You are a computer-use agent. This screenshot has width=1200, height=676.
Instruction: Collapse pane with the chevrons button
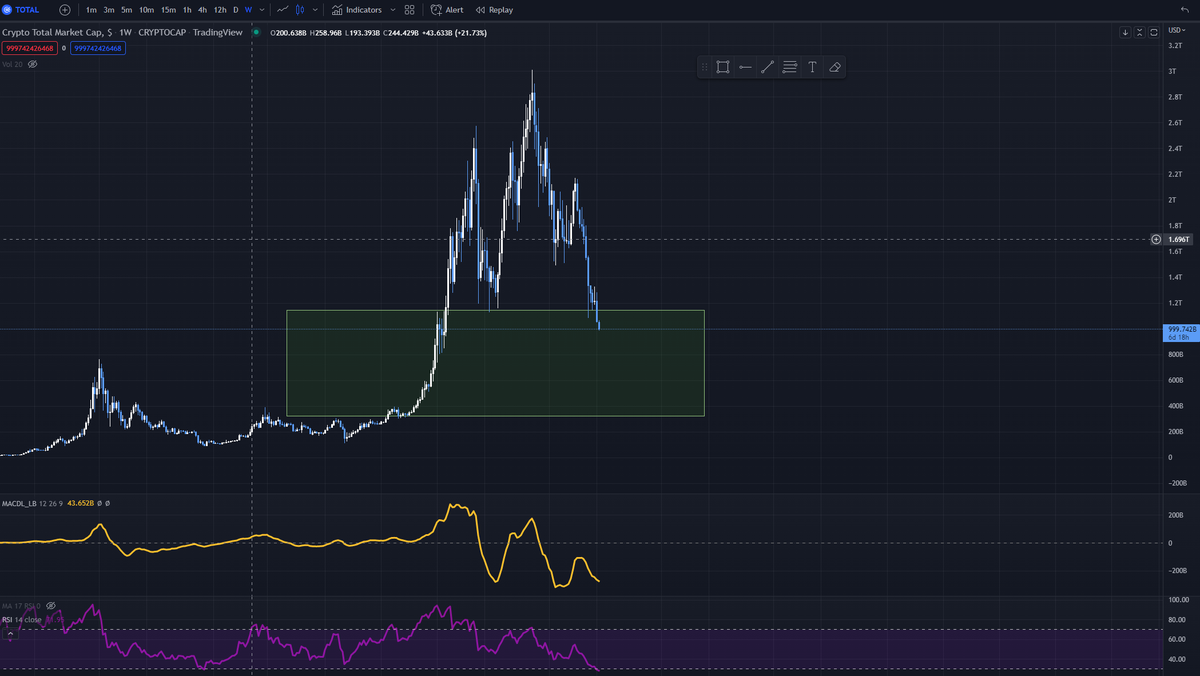1139,32
